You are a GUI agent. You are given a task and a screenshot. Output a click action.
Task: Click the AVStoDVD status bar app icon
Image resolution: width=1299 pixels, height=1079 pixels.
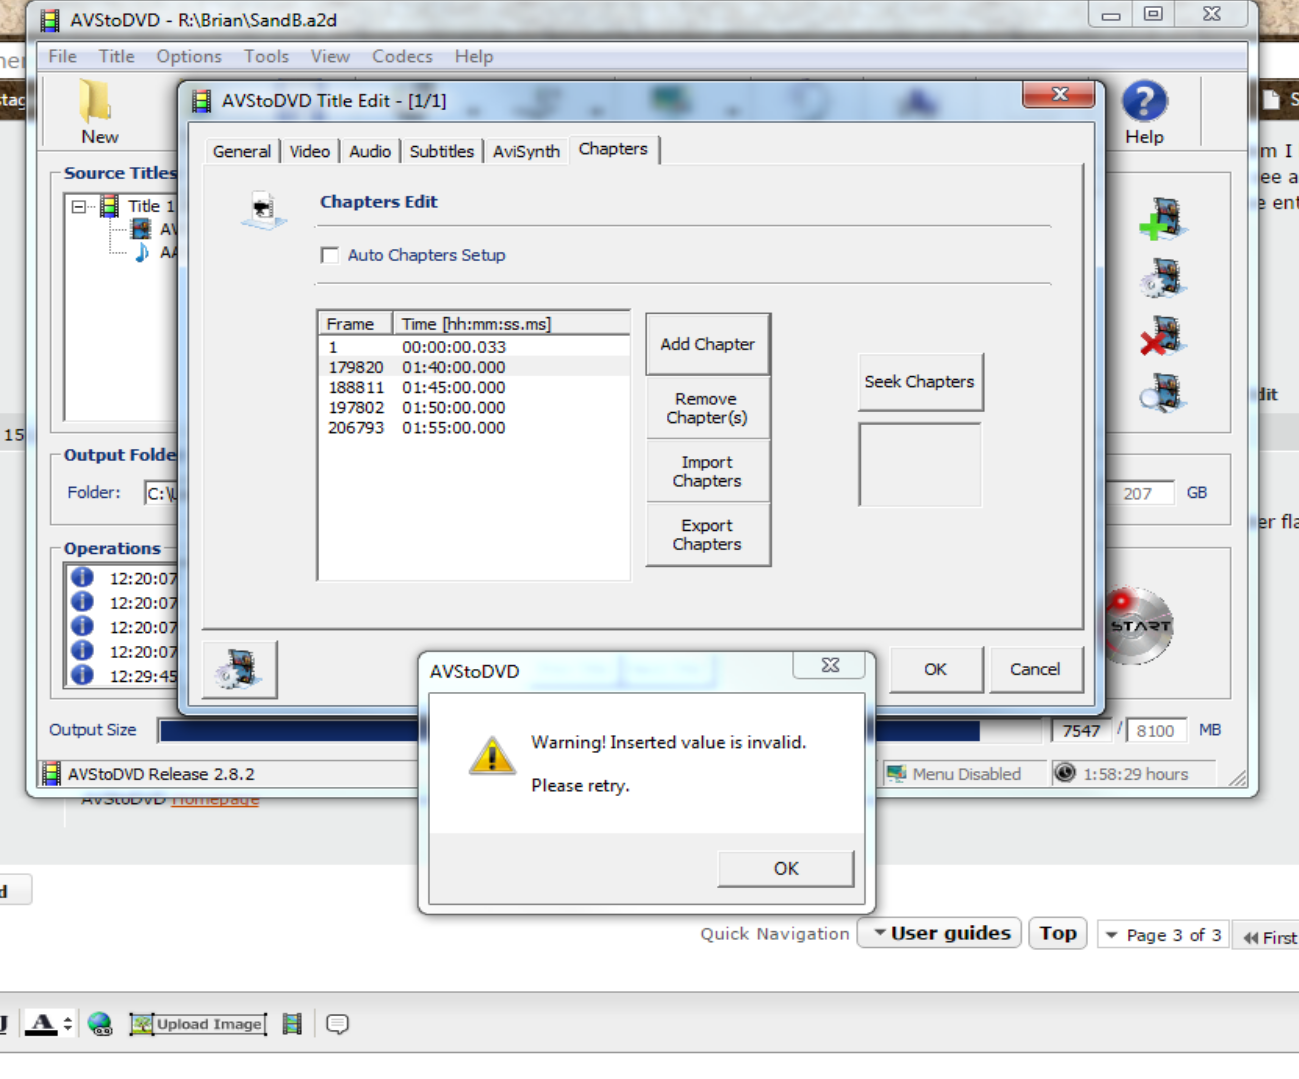51,773
